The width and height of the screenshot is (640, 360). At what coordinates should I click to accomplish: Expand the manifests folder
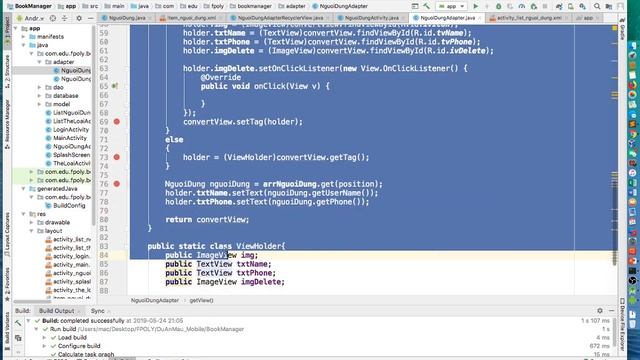tap(24, 37)
